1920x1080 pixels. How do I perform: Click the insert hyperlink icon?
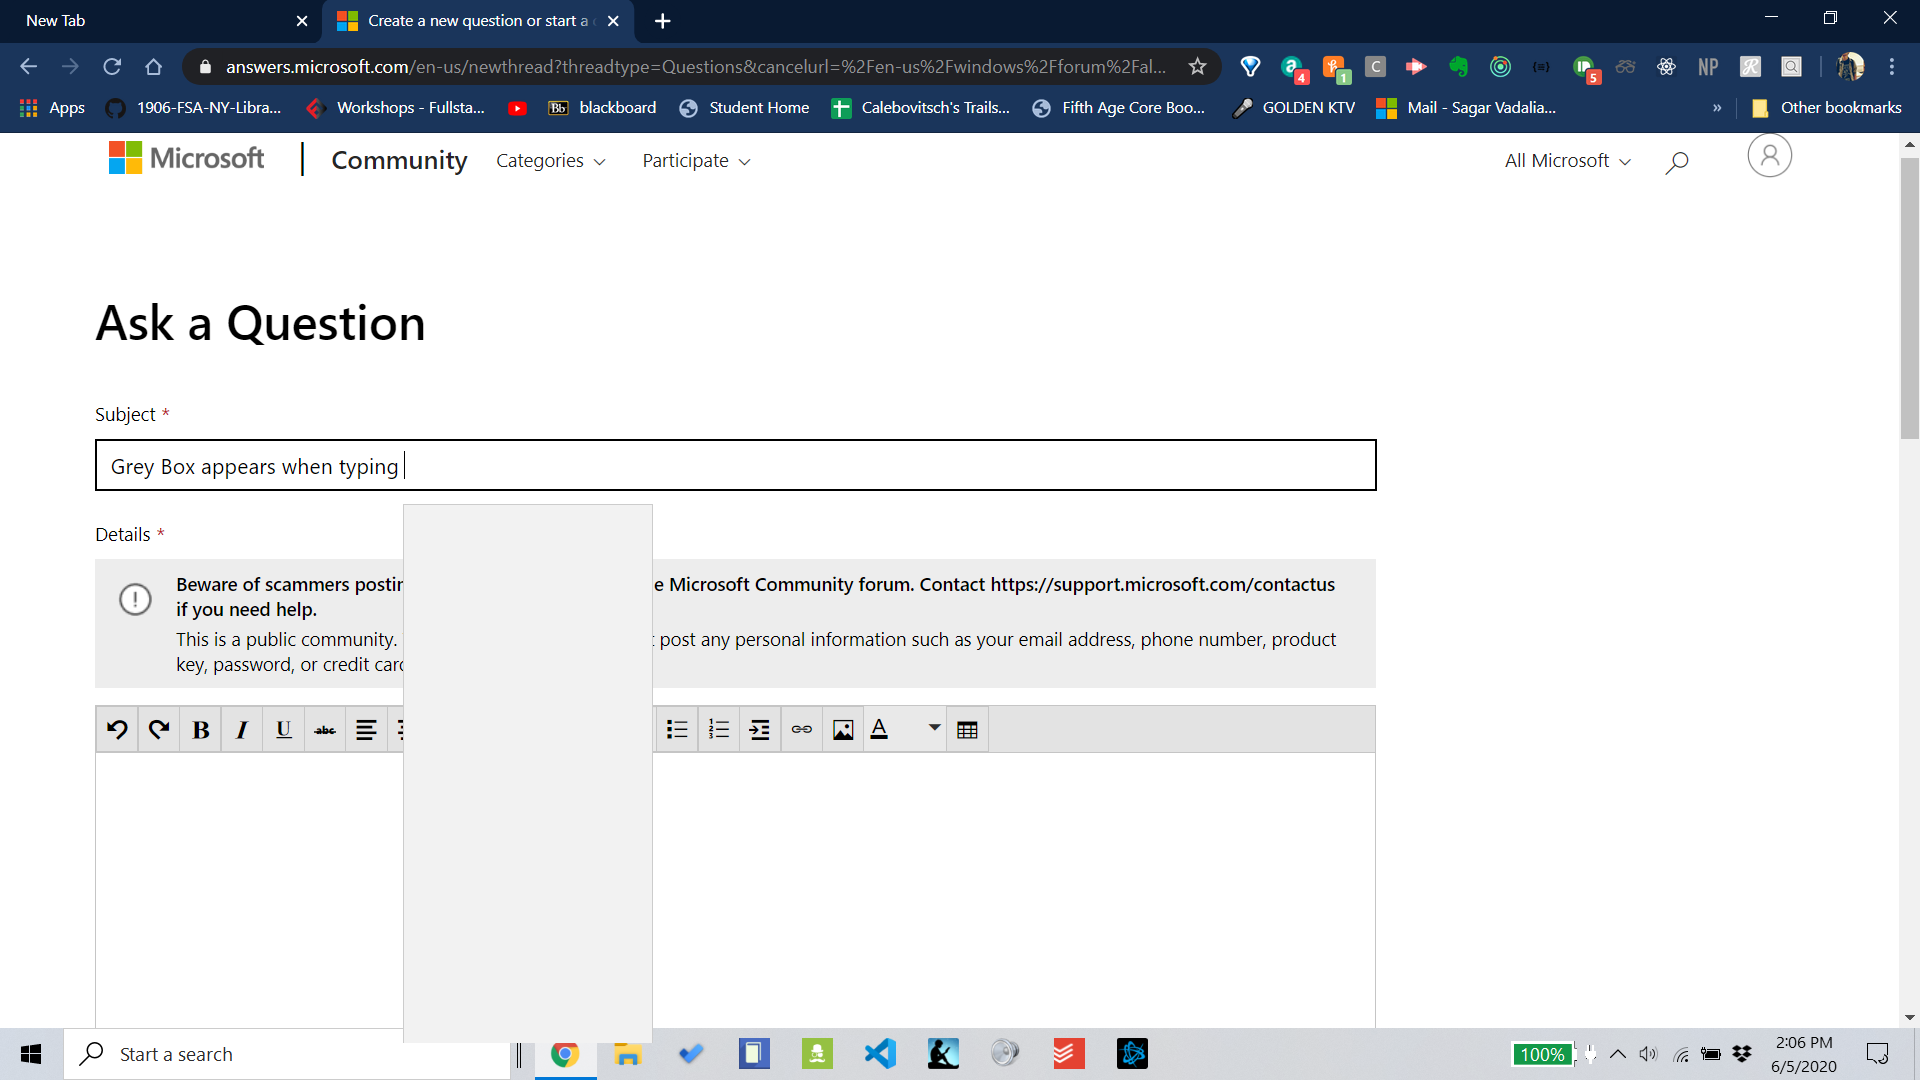click(x=802, y=730)
